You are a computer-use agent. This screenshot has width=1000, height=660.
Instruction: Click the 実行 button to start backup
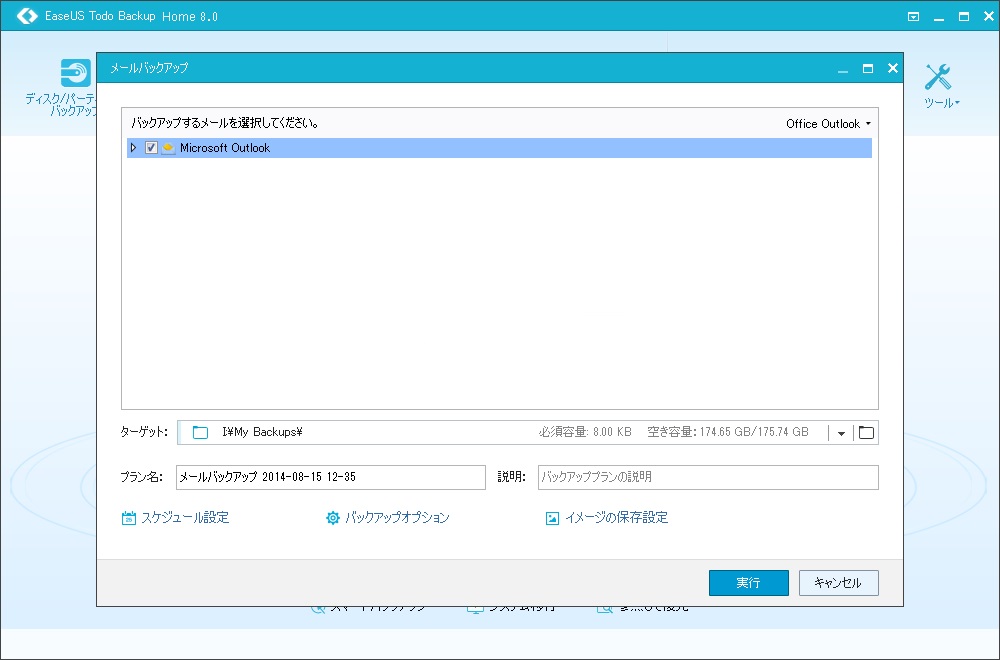pyautogui.click(x=749, y=583)
